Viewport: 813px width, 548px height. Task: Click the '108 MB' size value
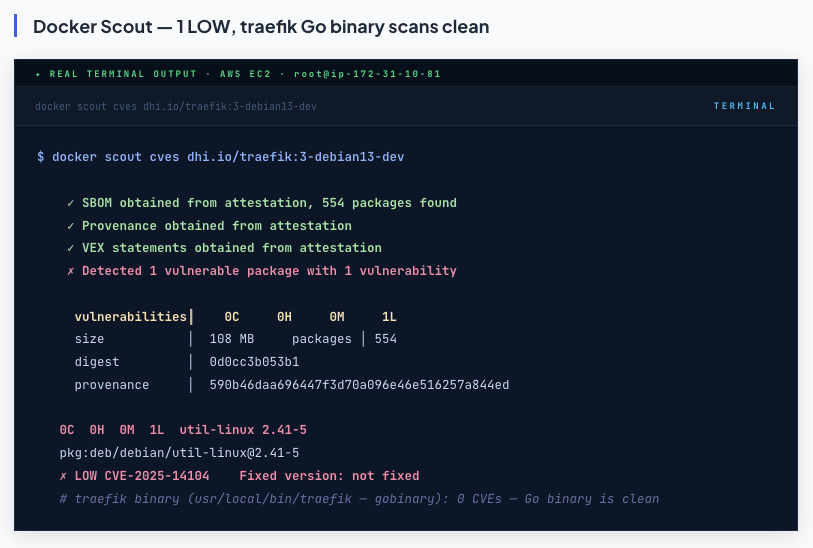click(232, 339)
